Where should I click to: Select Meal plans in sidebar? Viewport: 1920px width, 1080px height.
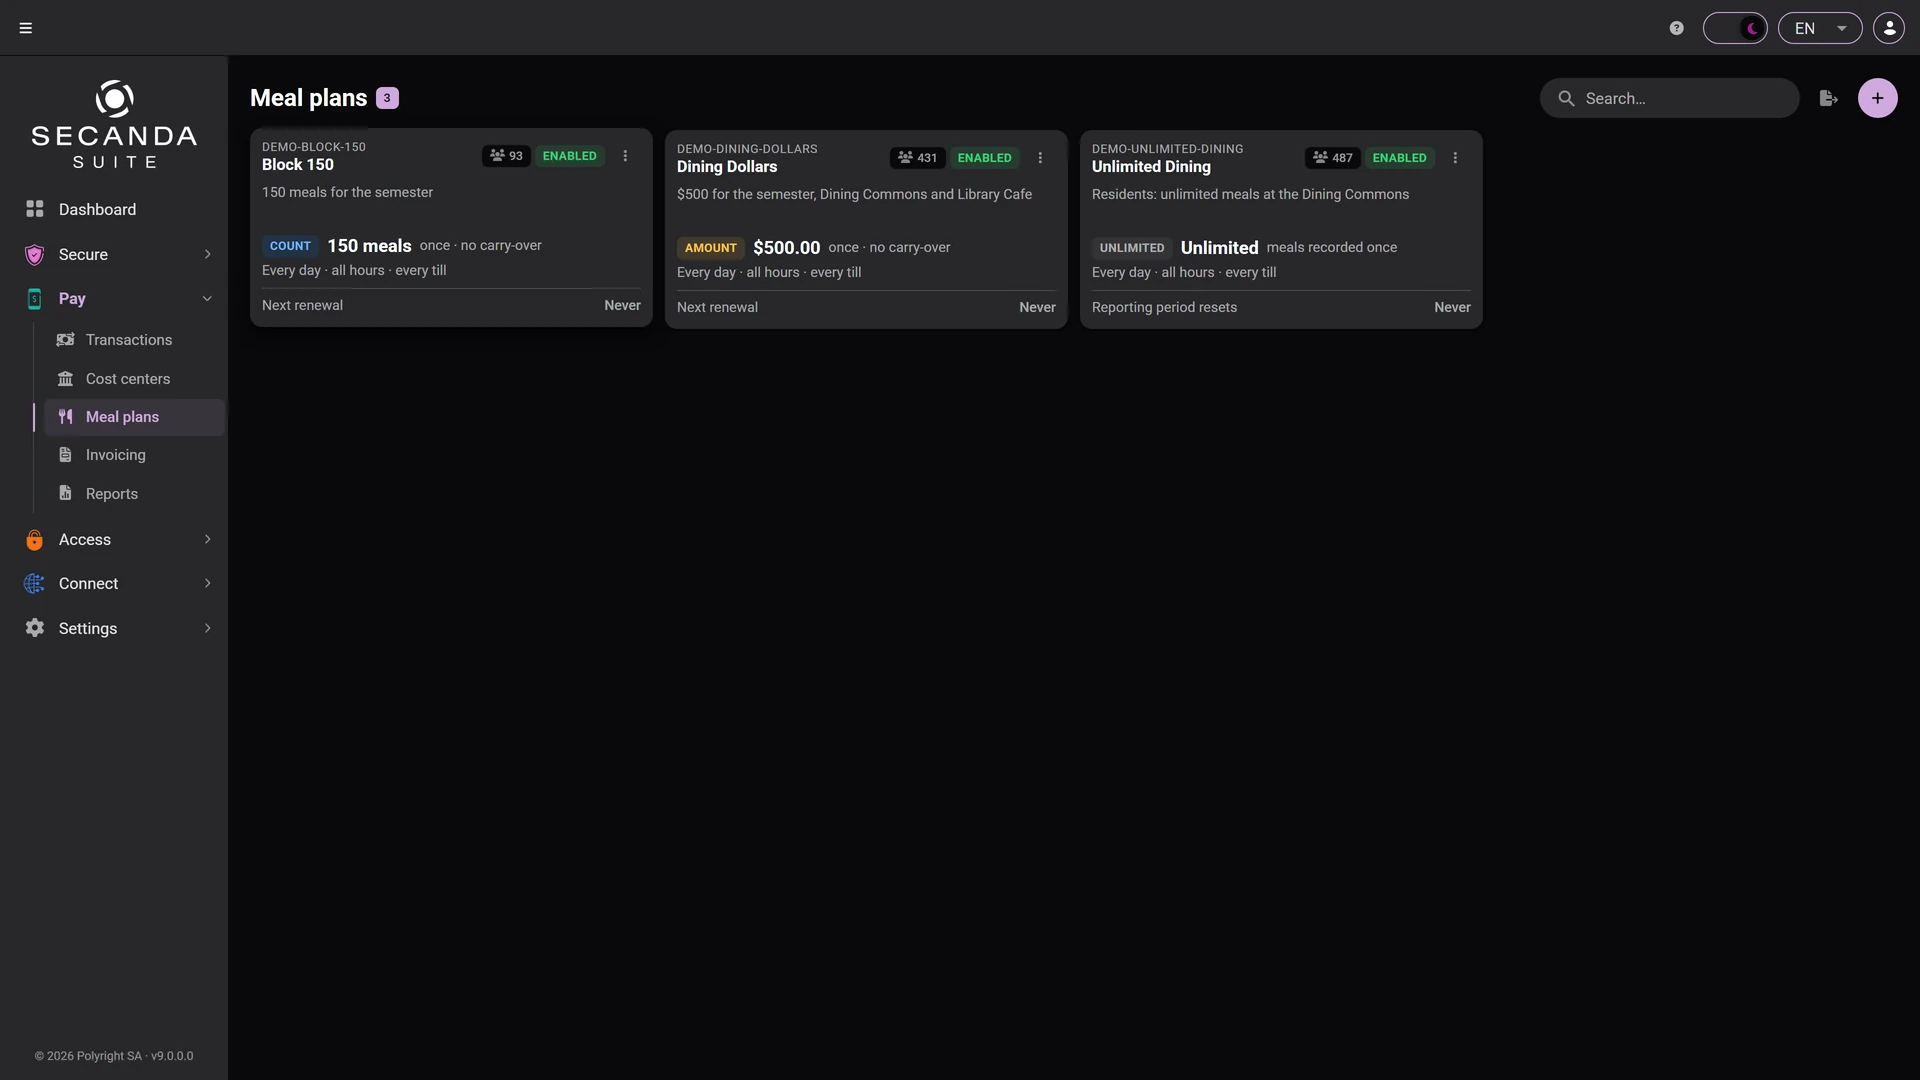tap(134, 417)
